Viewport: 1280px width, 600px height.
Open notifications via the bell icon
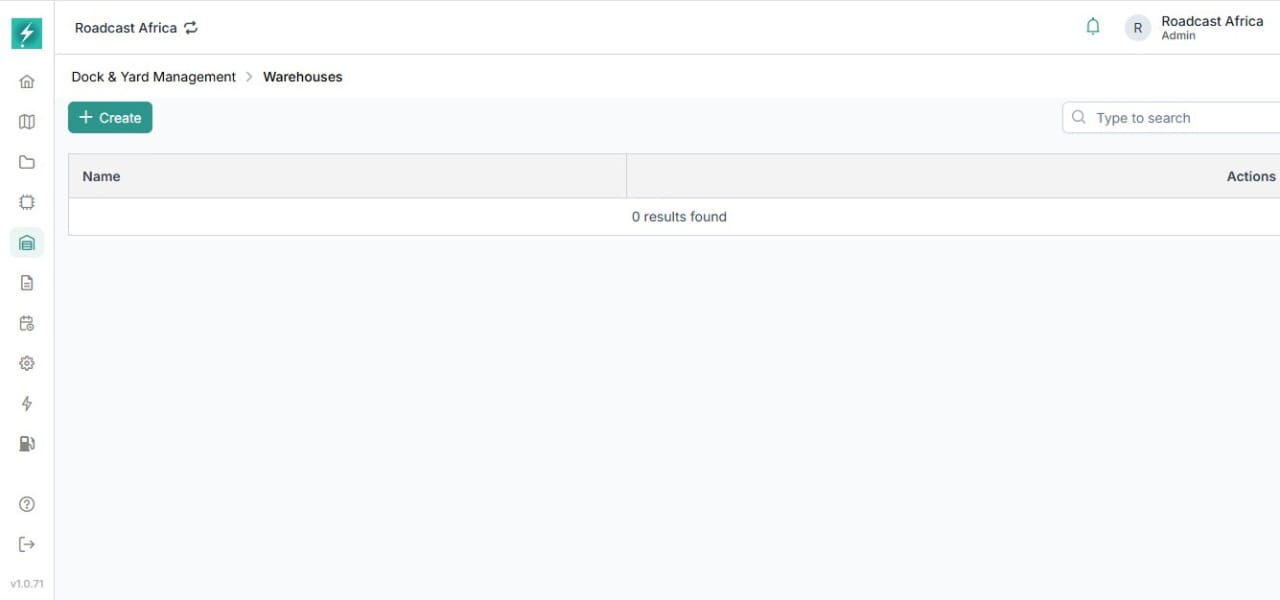tap(1092, 26)
